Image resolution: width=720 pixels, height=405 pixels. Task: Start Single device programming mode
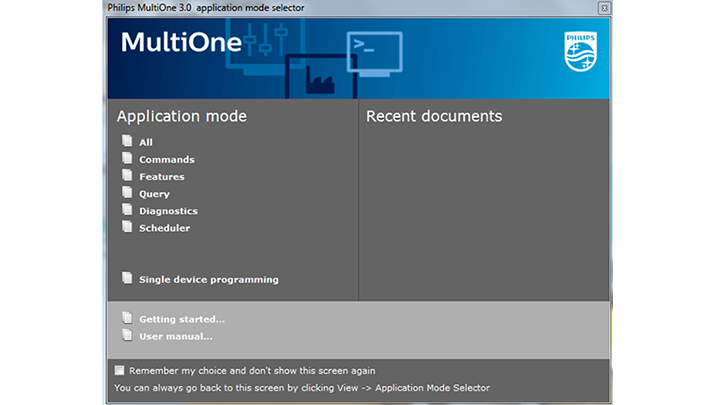pyautogui.click(x=209, y=280)
